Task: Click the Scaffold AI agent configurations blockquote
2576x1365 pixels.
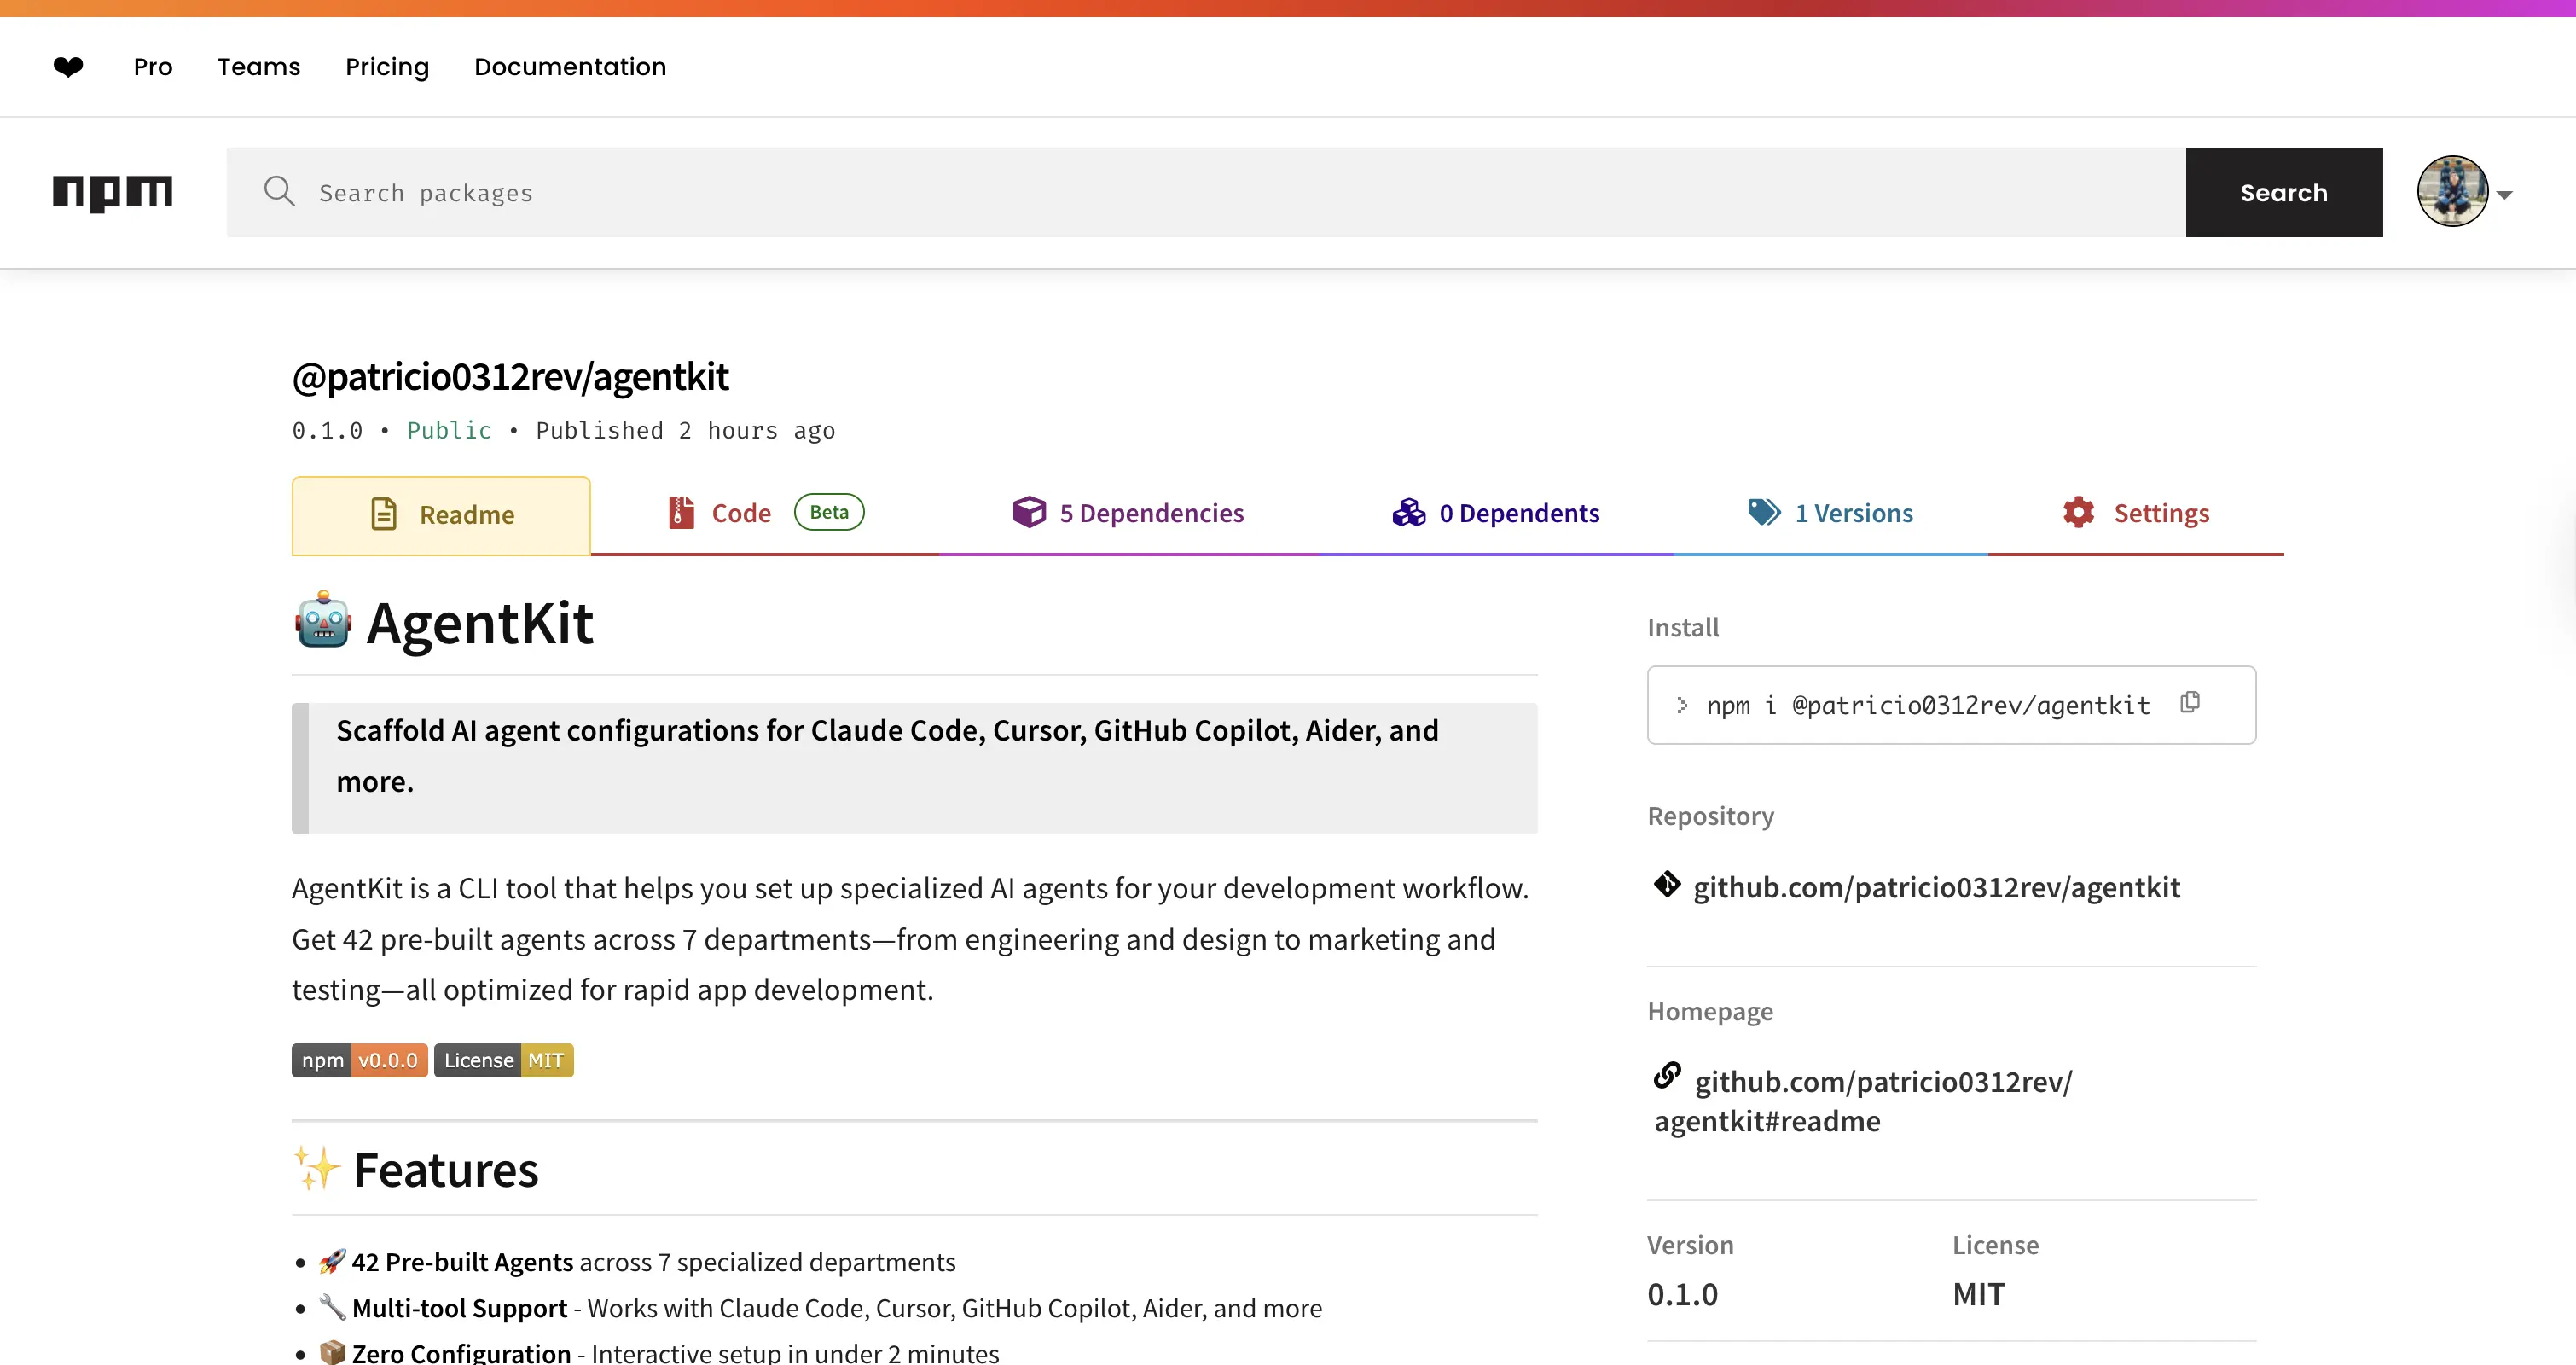Action: click(915, 768)
